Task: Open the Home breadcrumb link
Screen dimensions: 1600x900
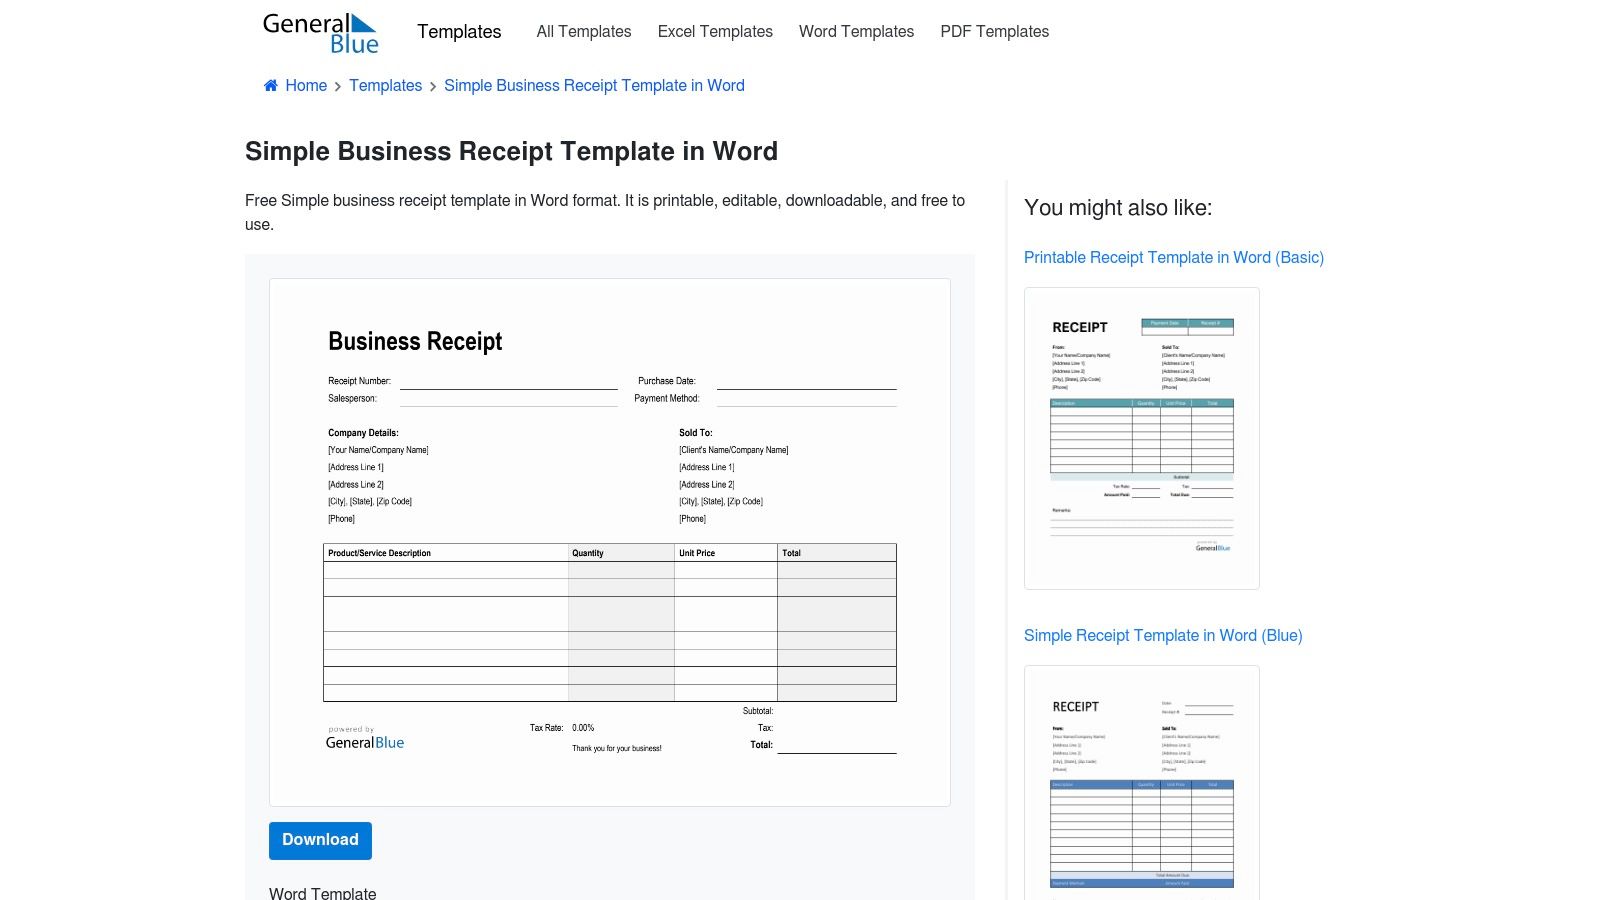Action: (306, 85)
